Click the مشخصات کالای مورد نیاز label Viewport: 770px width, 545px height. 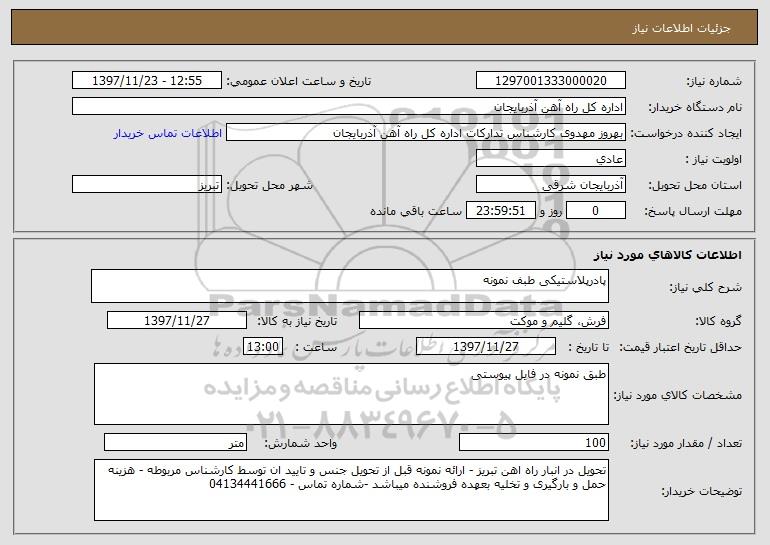coord(678,396)
